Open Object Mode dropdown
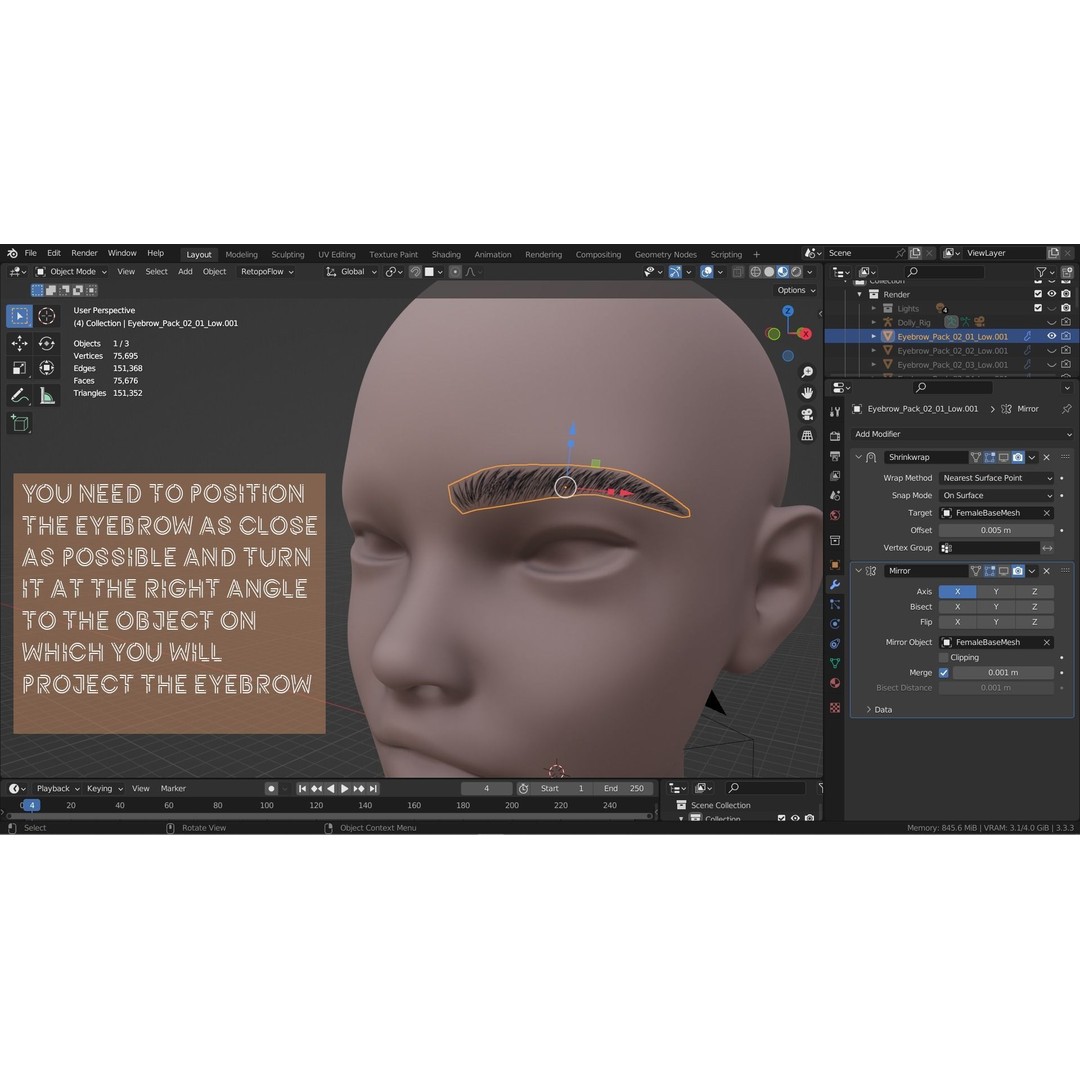 point(72,272)
